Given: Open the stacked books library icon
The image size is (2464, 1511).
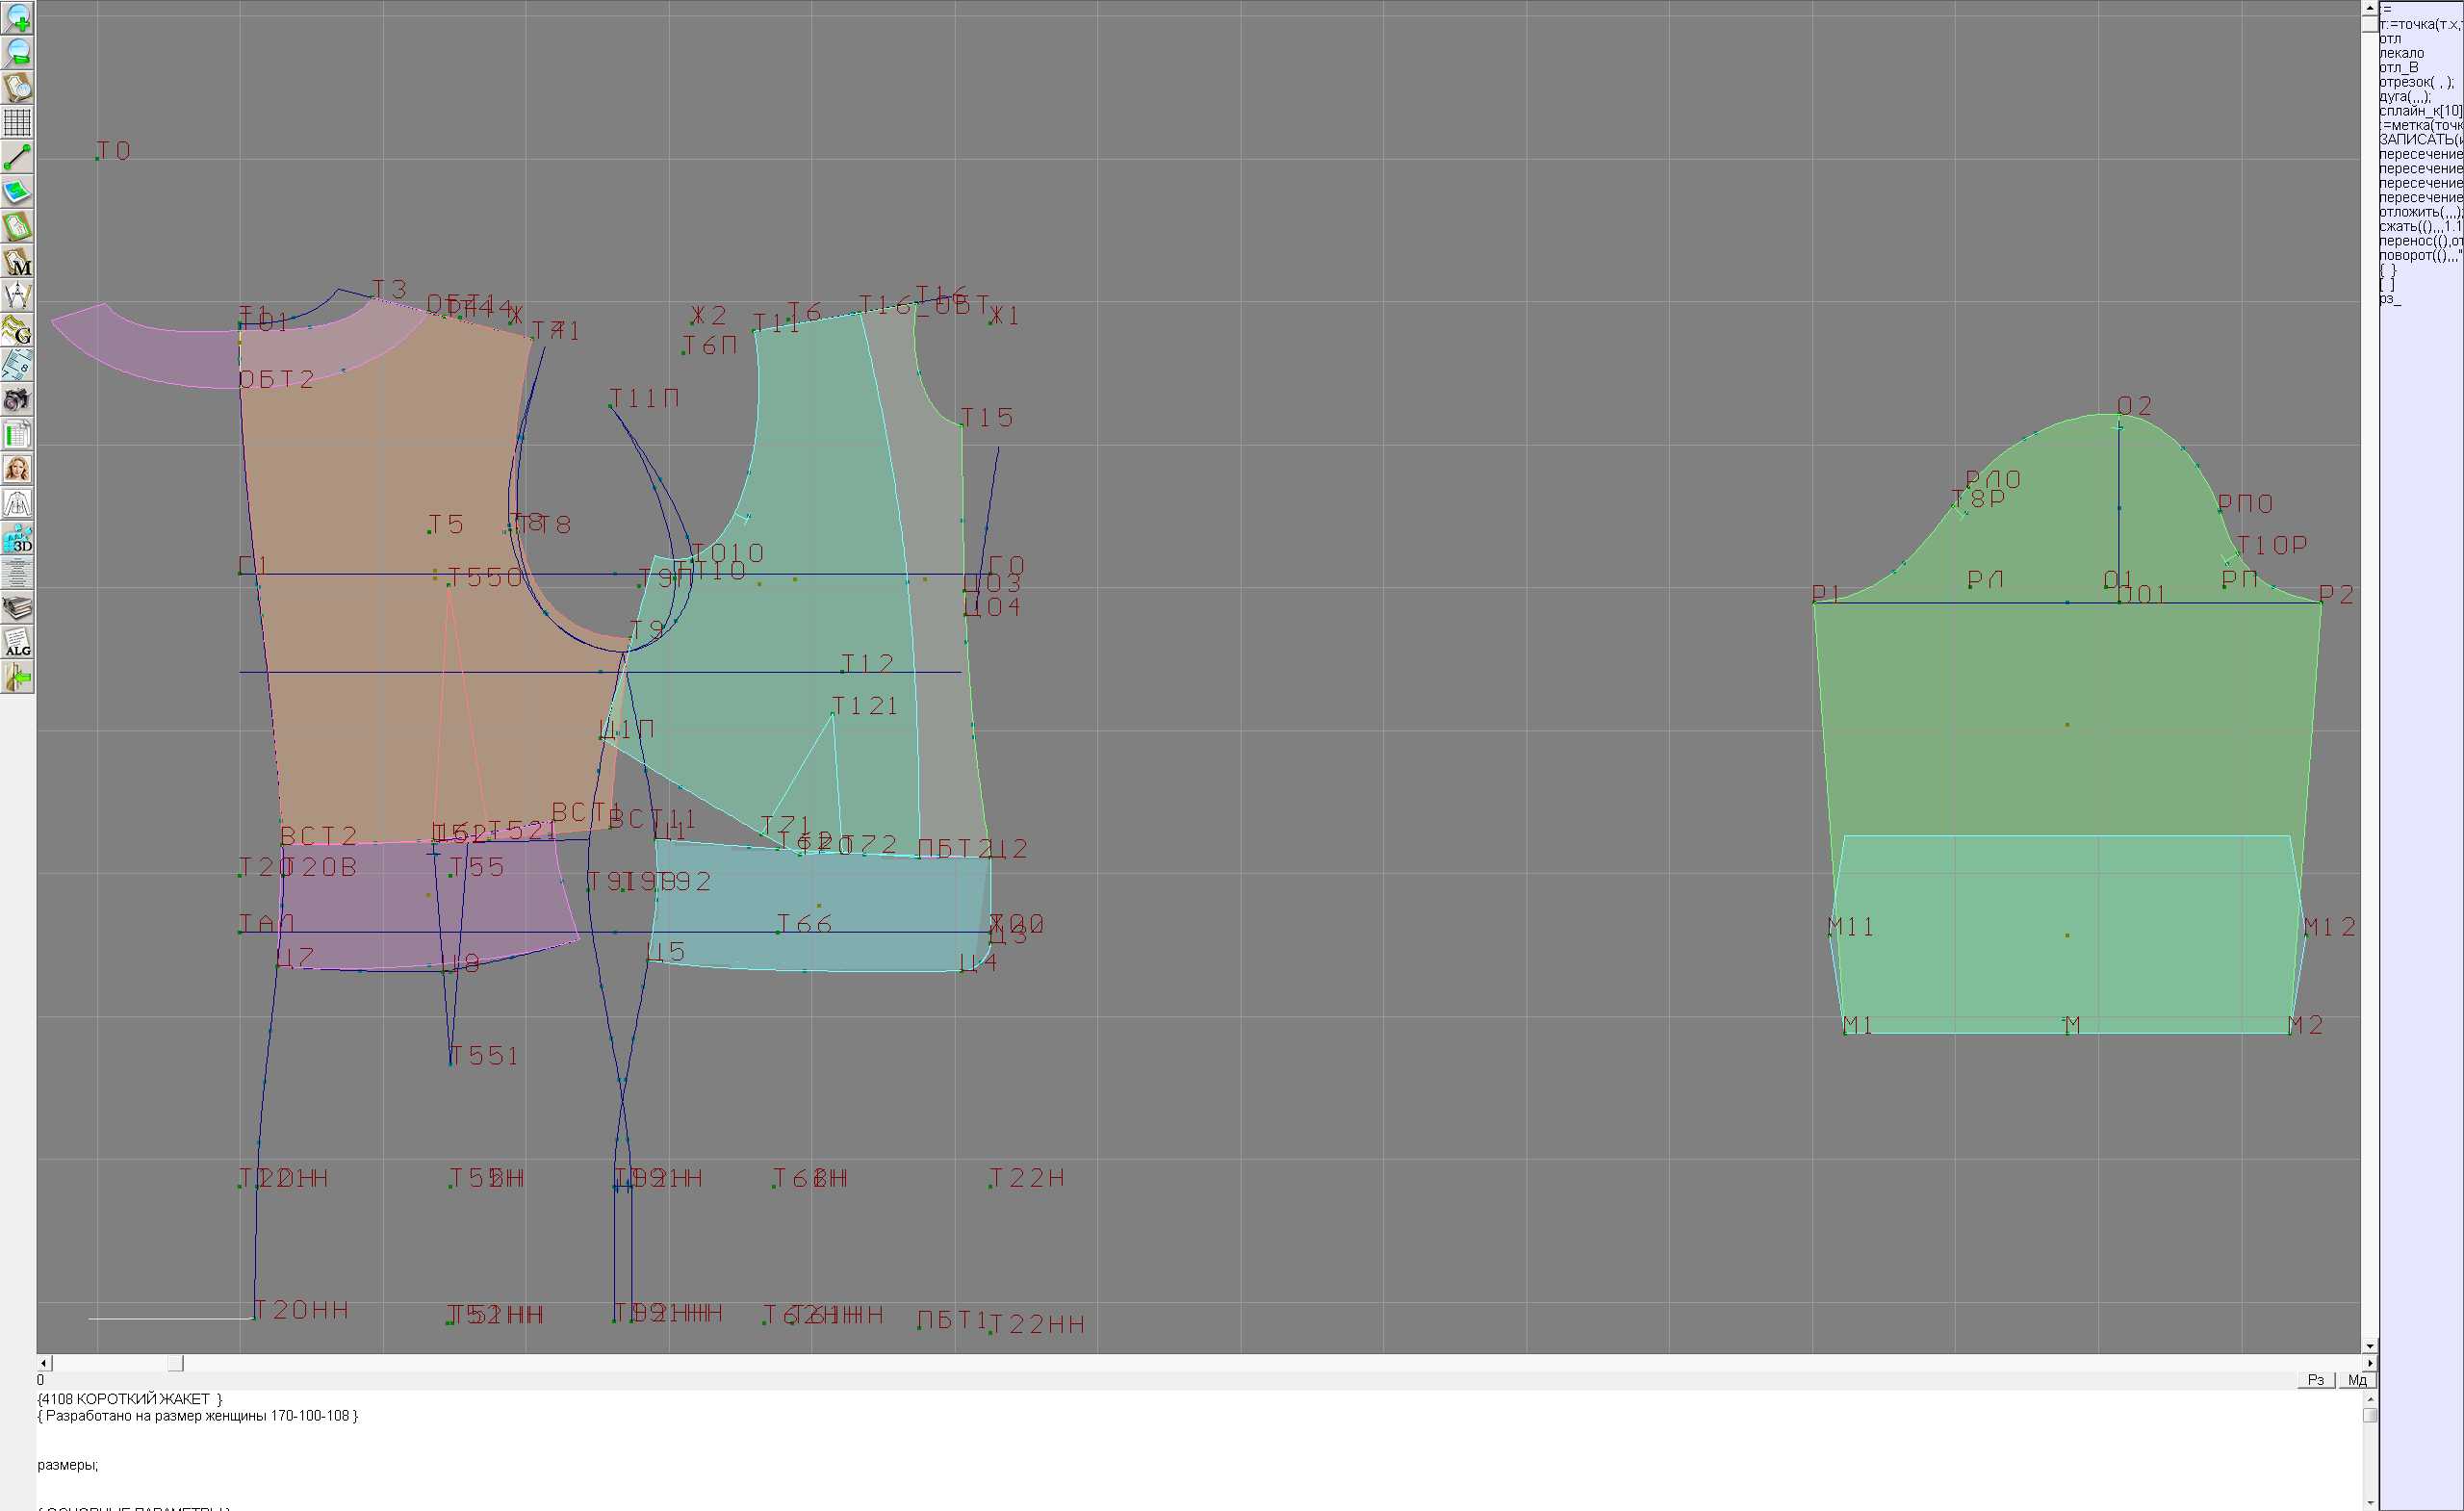Looking at the screenshot, I should [17, 608].
